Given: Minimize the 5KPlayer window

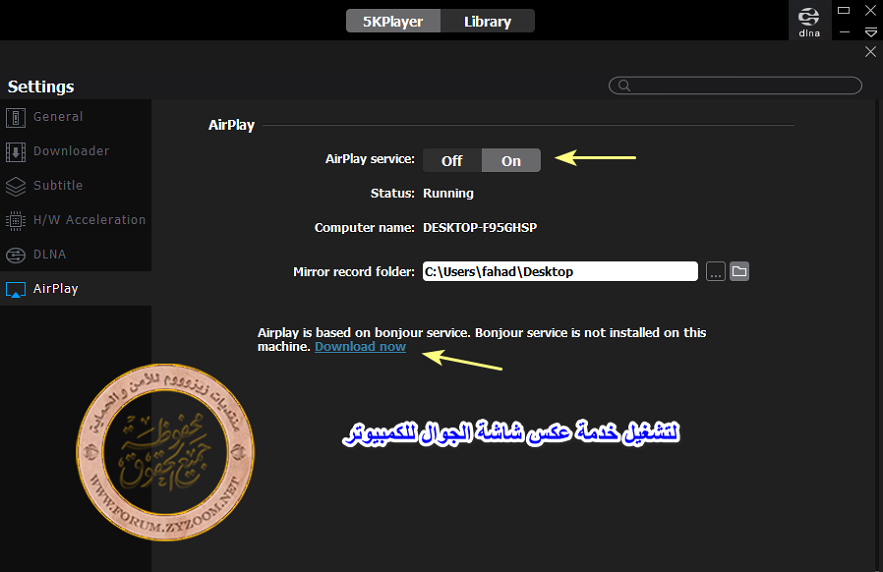Looking at the screenshot, I should (844, 33).
